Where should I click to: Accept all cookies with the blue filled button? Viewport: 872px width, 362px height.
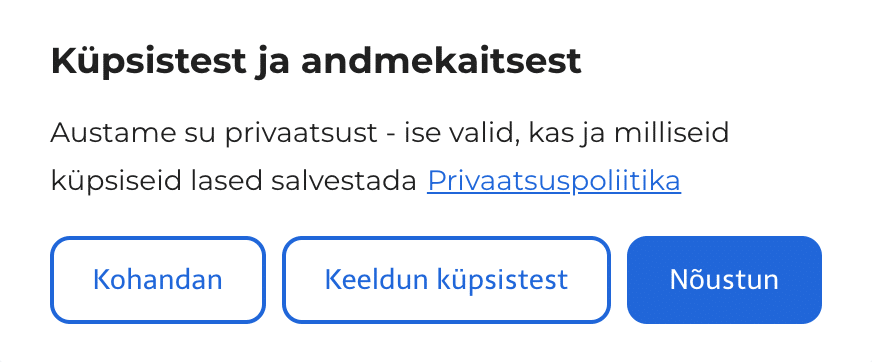pyautogui.click(x=724, y=280)
